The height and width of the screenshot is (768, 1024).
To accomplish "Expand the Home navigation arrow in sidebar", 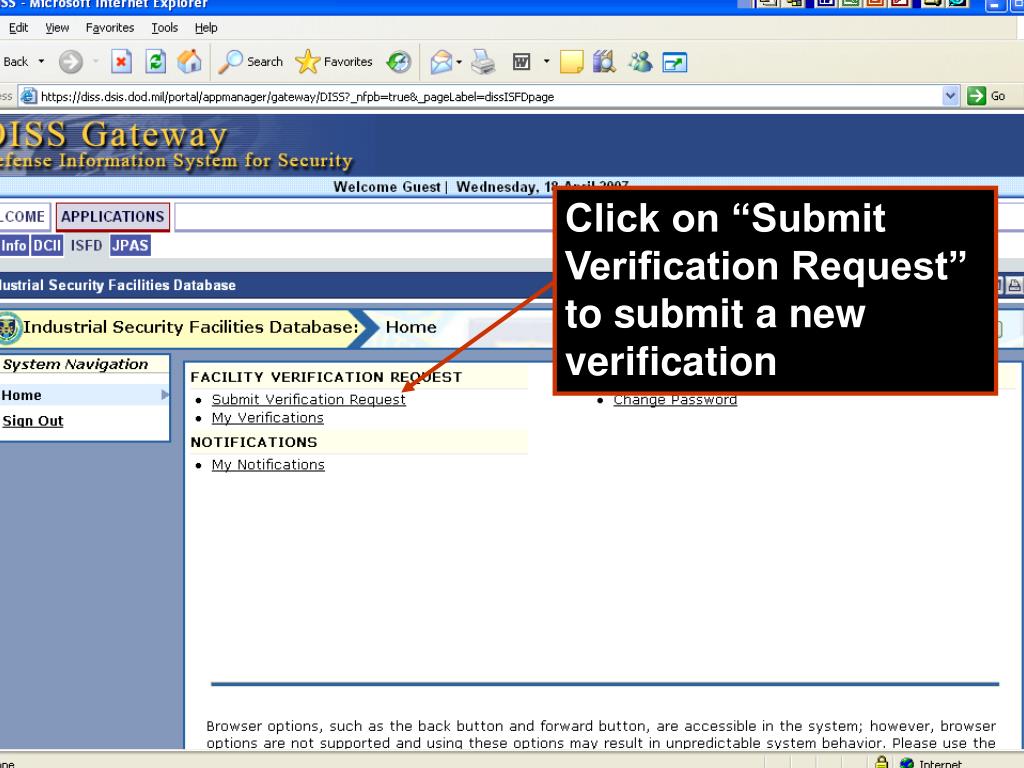I will click(x=165, y=394).
